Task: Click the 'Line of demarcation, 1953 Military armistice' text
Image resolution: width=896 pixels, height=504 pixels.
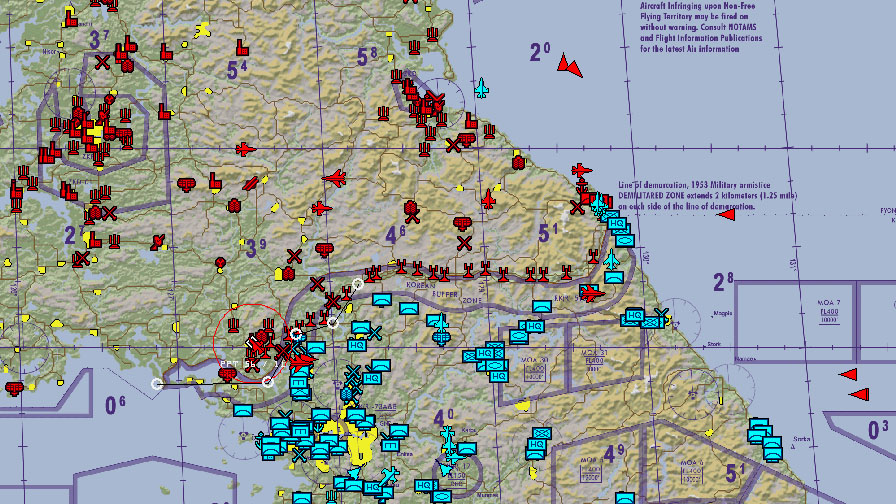Action: tap(694, 185)
